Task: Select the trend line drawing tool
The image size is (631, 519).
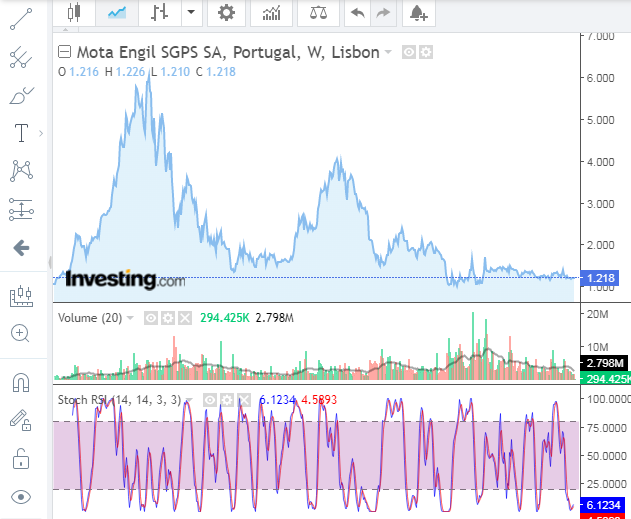Action: coord(21,19)
